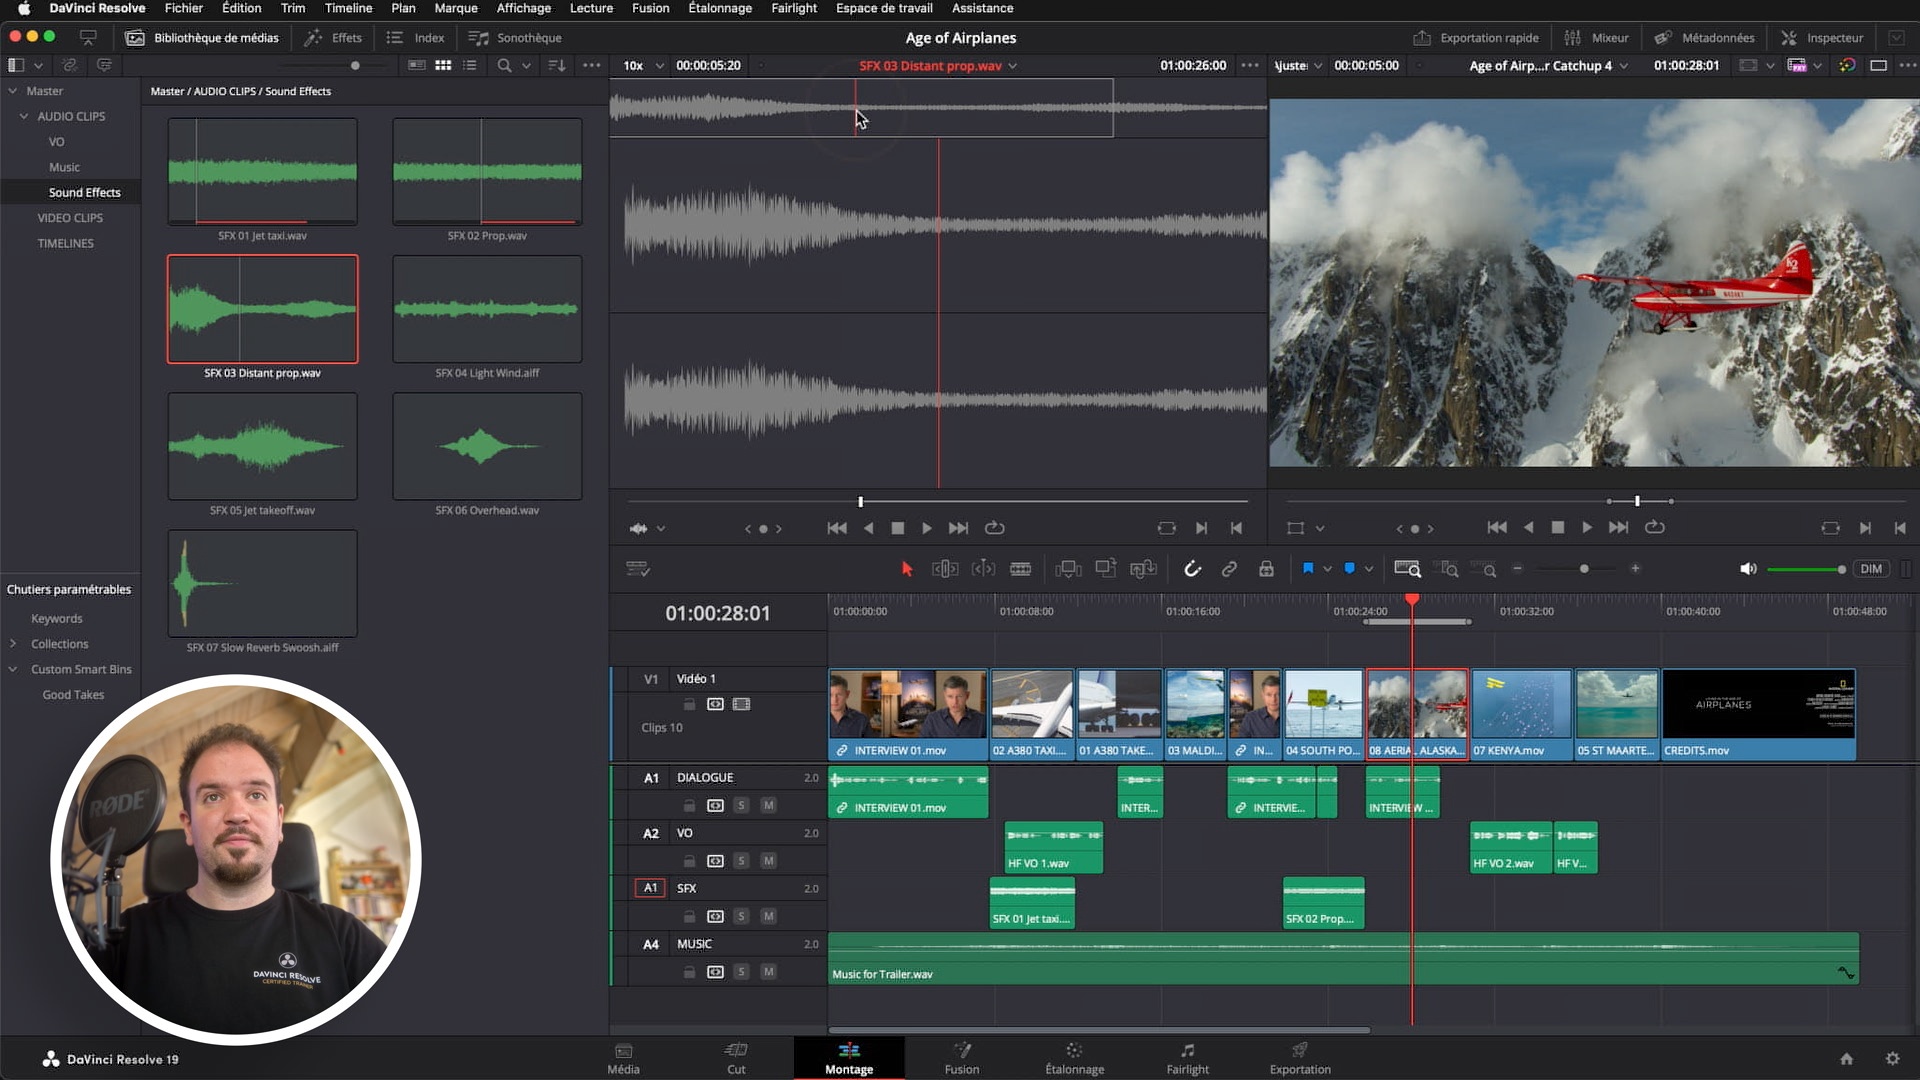This screenshot has width=1920, height=1080.
Task: Mute the DIALOGUE track with M button
Action: point(768,805)
